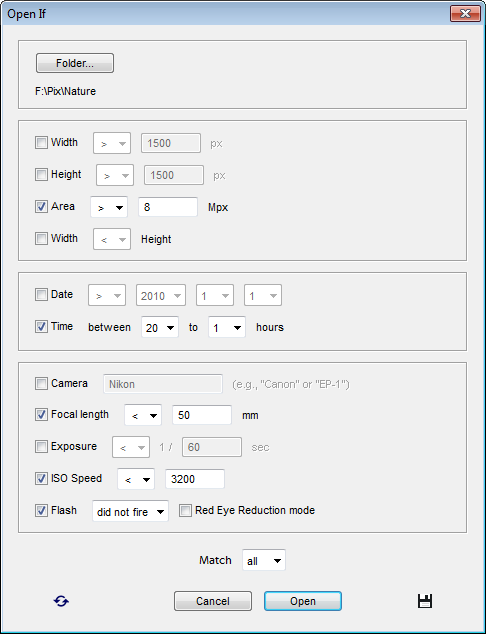Uncheck the ISO Speed checkbox
Image resolution: width=486 pixels, height=634 pixels.
[41, 479]
